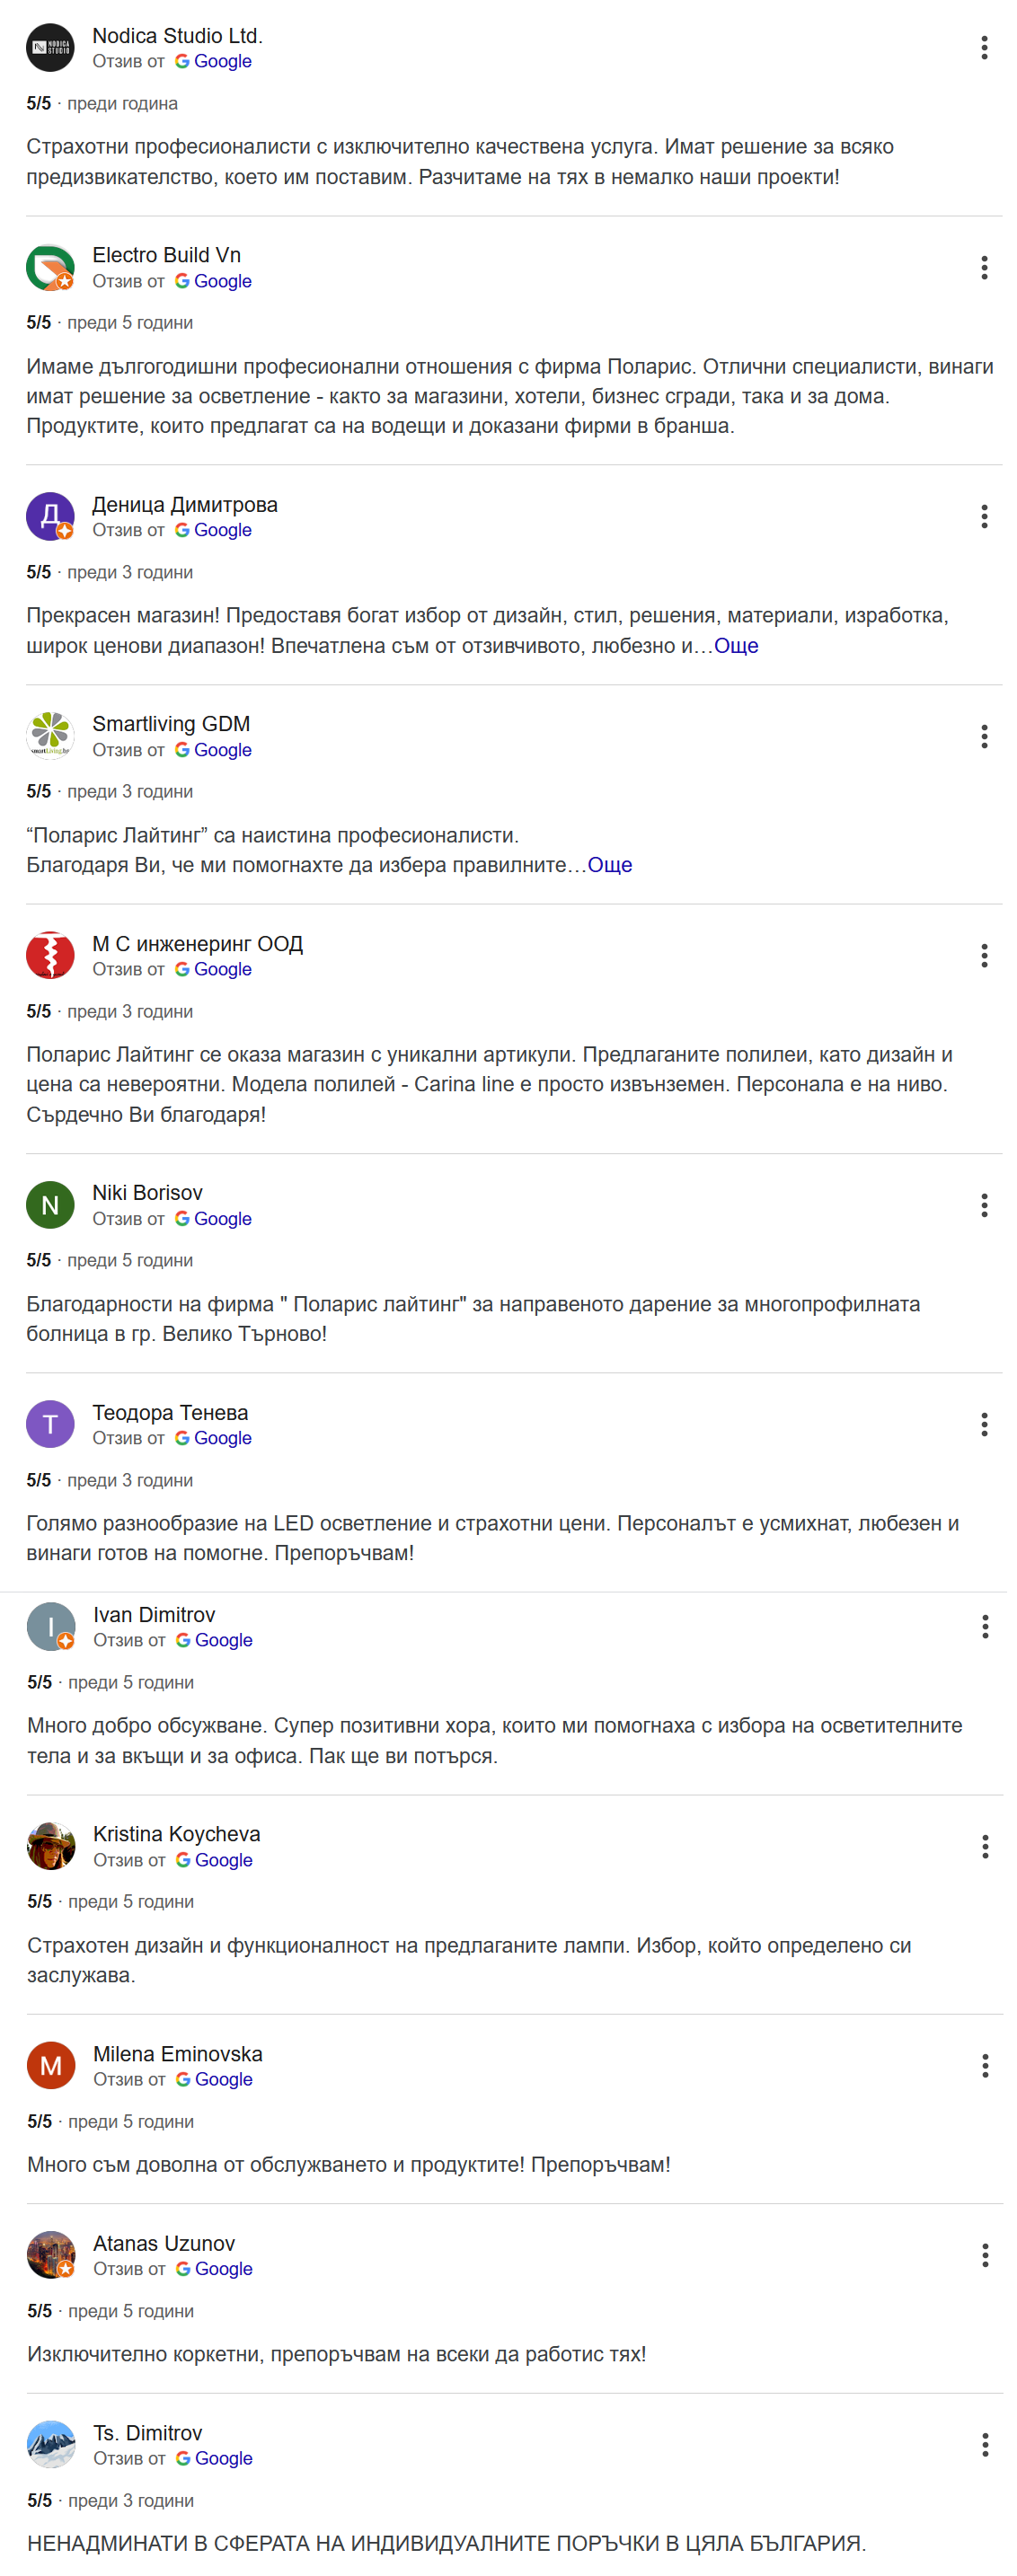Click the Electro Build Vn avatar icon
Image resolution: width=1017 pixels, height=2576 pixels.
50,267
